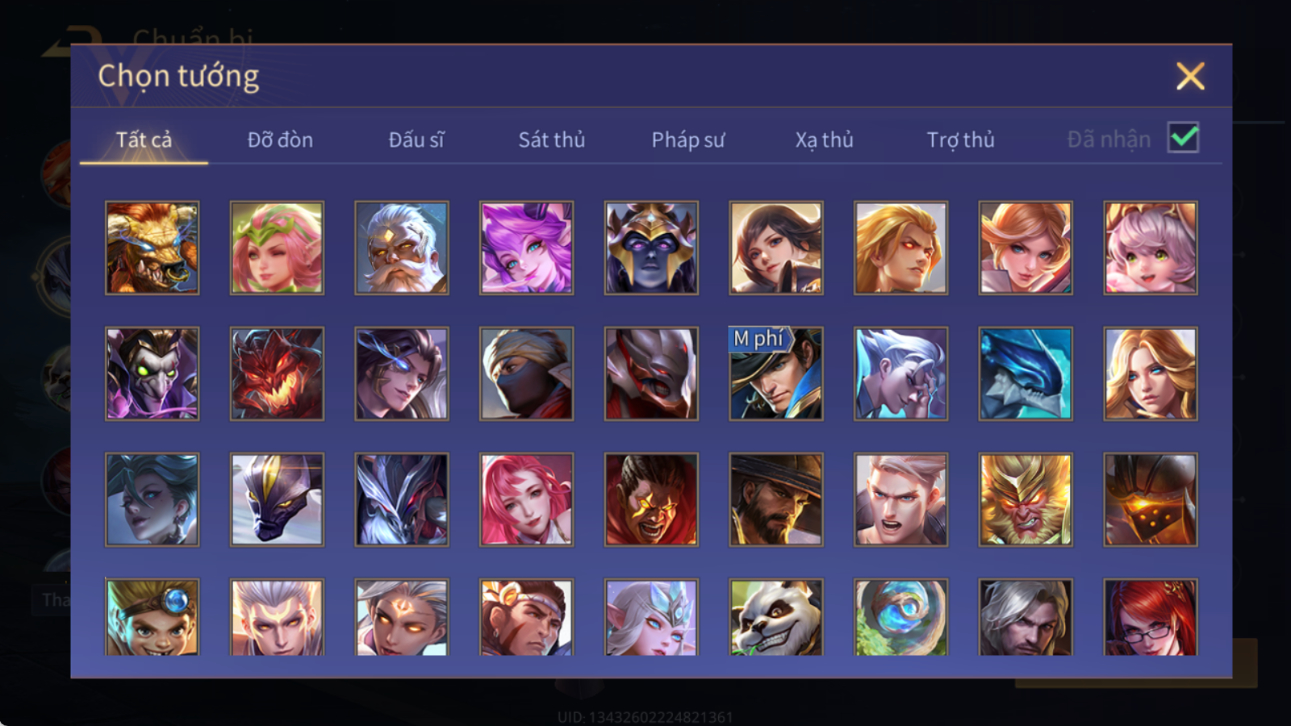This screenshot has width=1291, height=726.
Task: Open the Đấu sĩ tab
Action: point(416,140)
